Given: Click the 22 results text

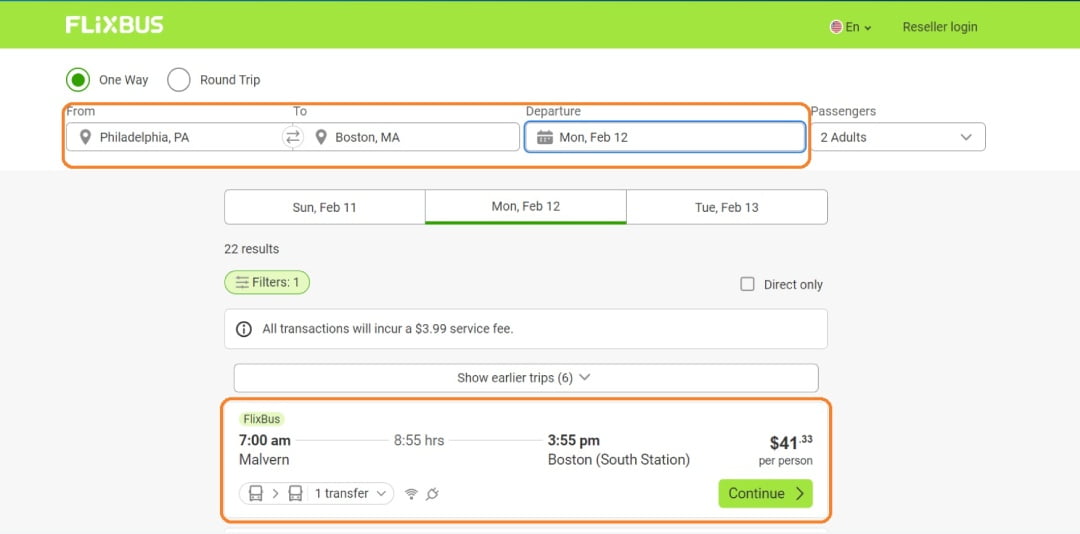Looking at the screenshot, I should coord(251,249).
